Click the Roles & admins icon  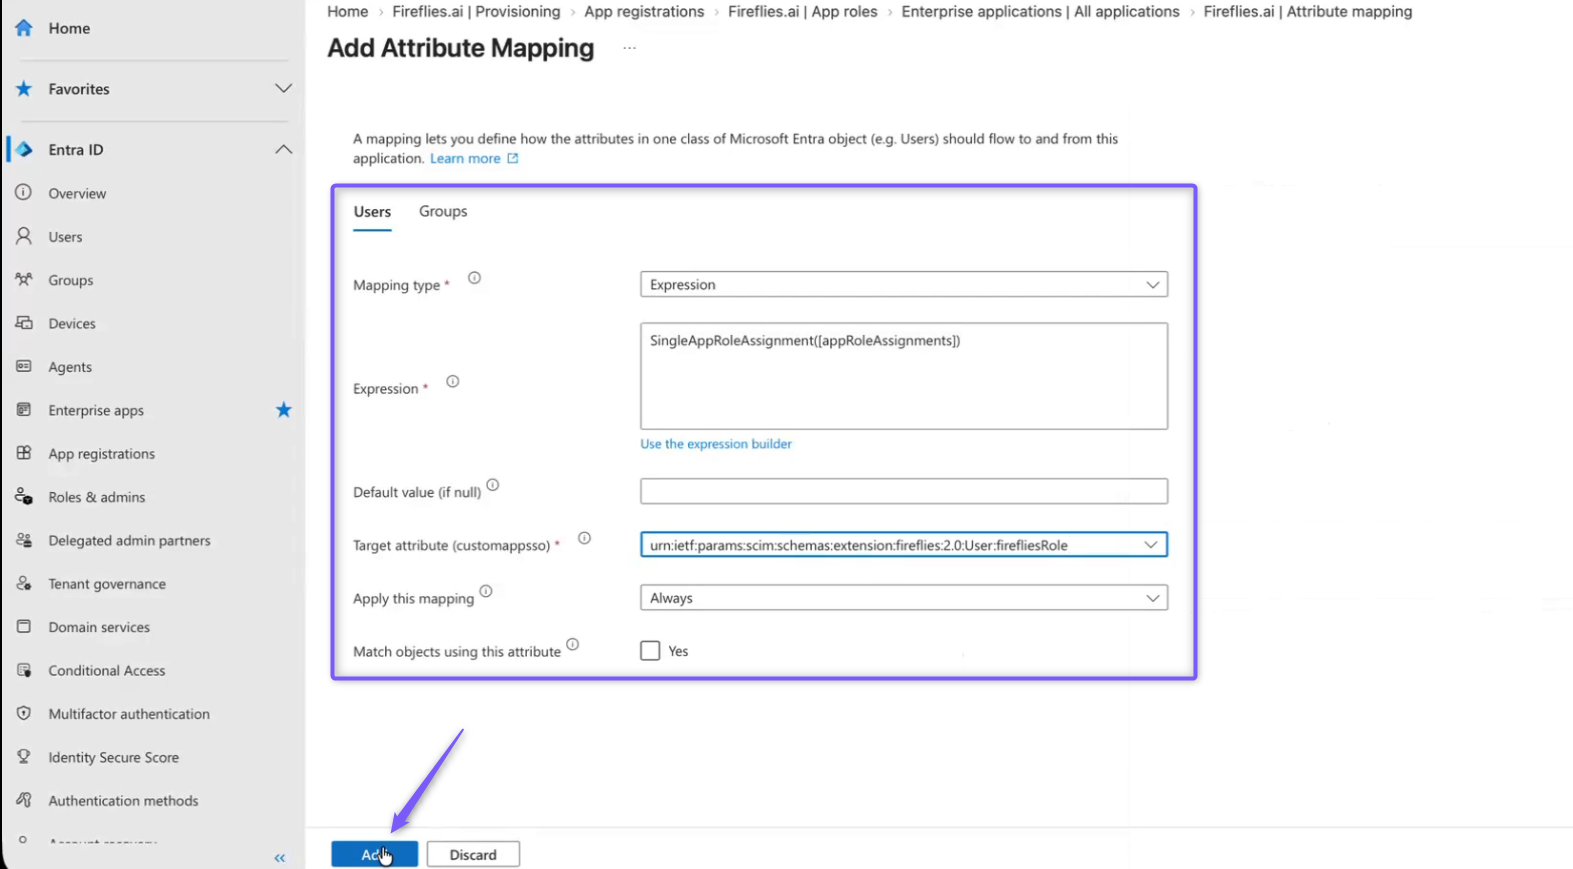click(24, 496)
